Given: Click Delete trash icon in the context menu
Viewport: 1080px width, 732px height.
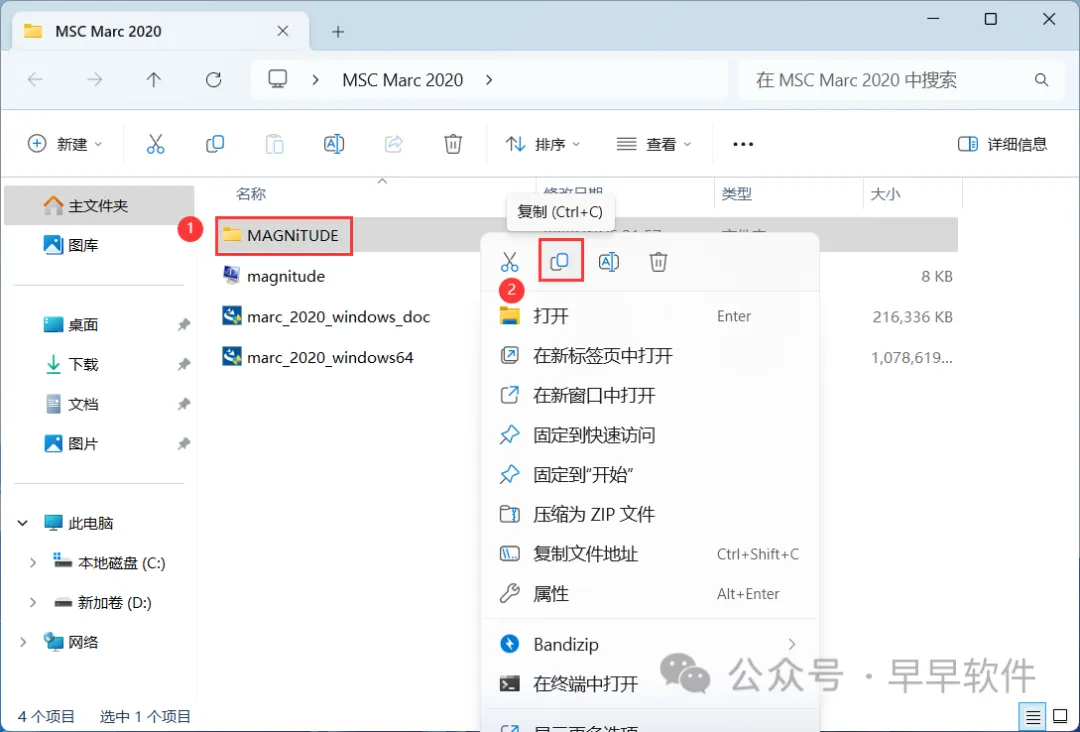Looking at the screenshot, I should (x=658, y=262).
